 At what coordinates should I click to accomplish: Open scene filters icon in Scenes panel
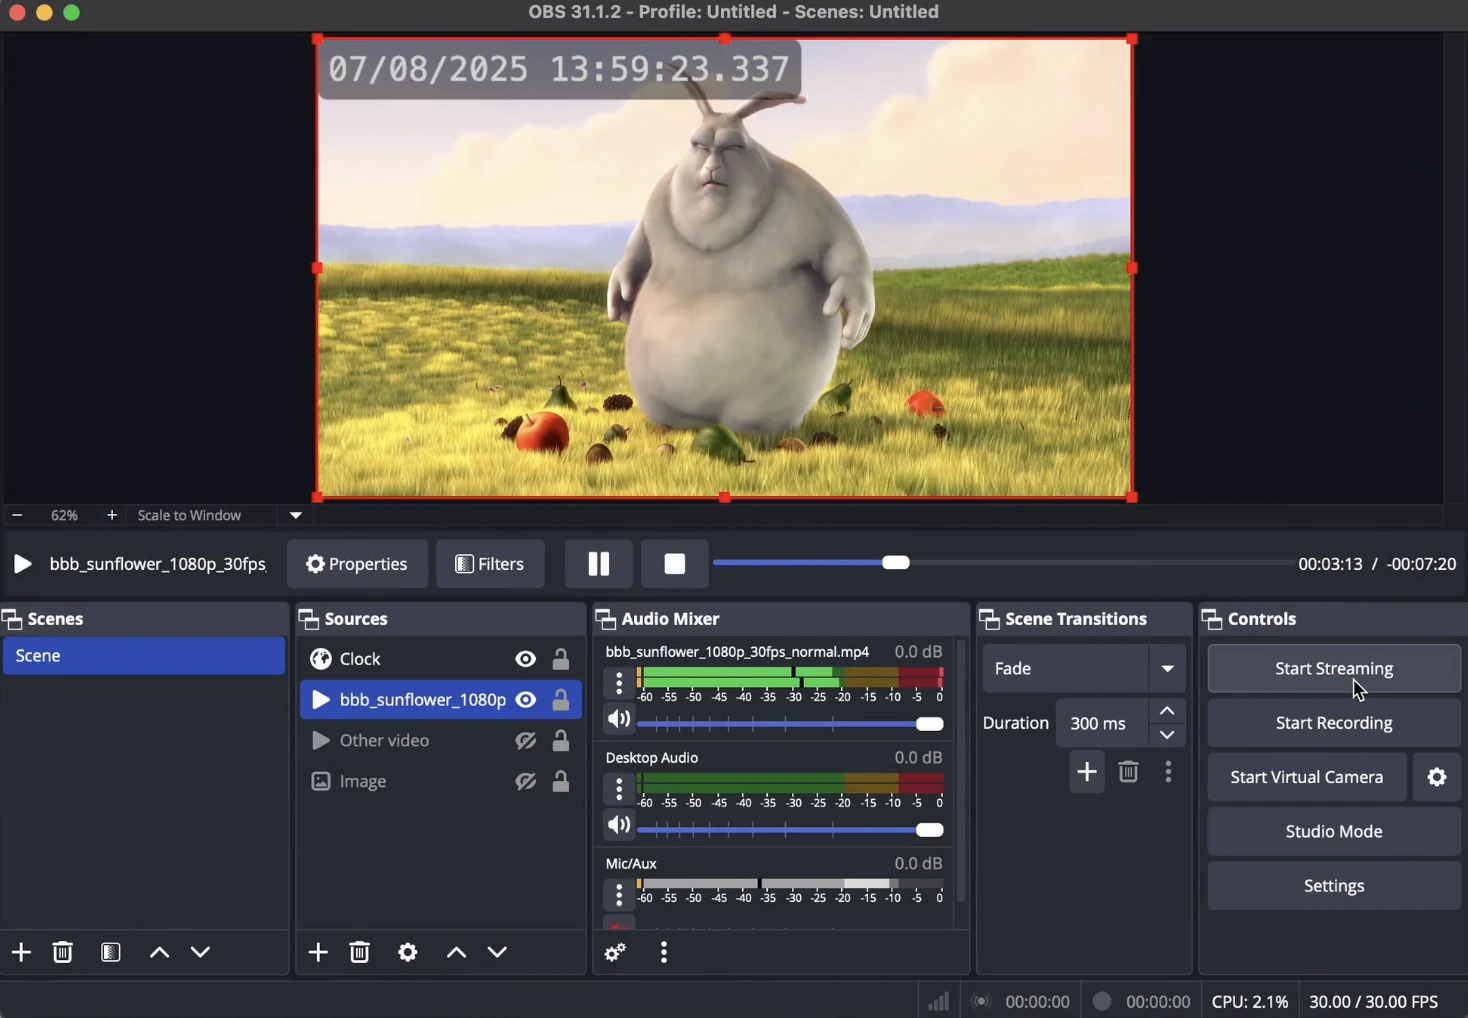(111, 952)
